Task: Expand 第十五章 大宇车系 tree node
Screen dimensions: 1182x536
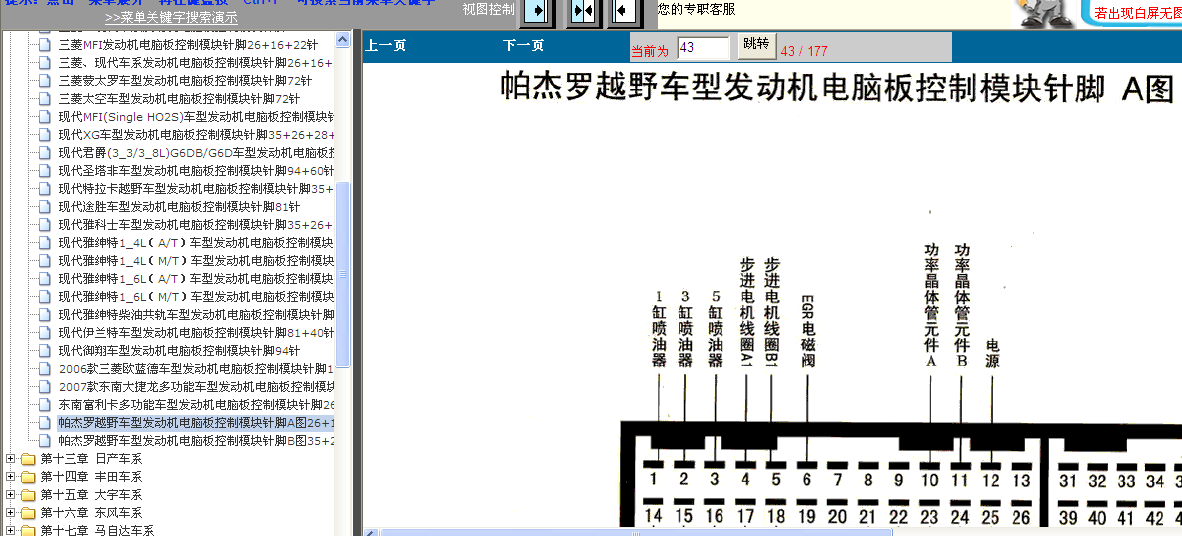Action: 11,495
